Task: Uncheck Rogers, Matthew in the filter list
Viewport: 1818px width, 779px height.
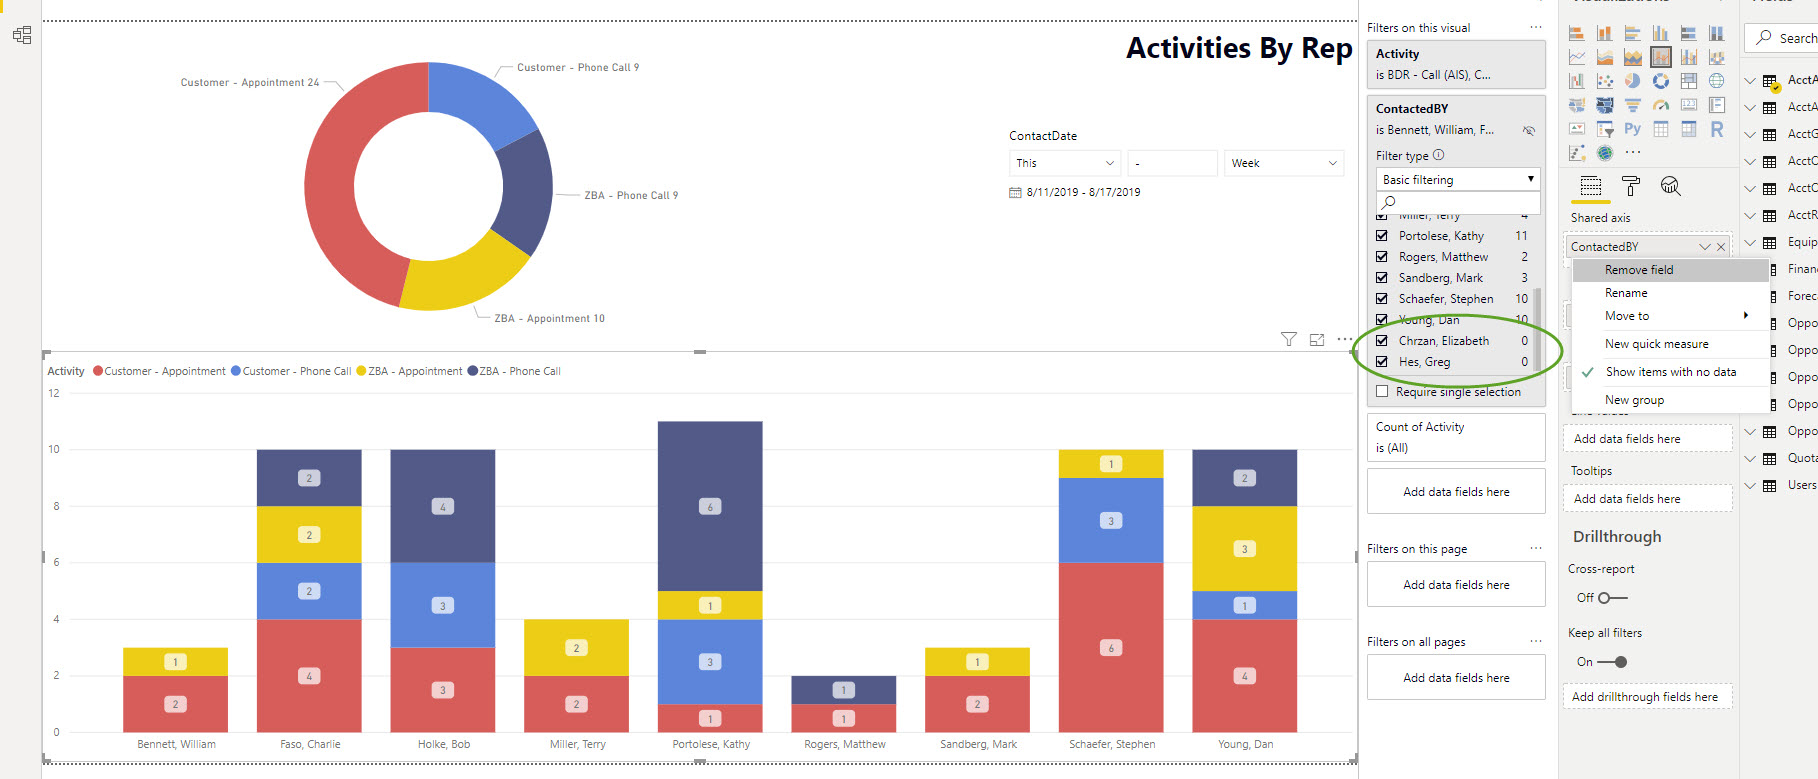Action: [x=1382, y=257]
